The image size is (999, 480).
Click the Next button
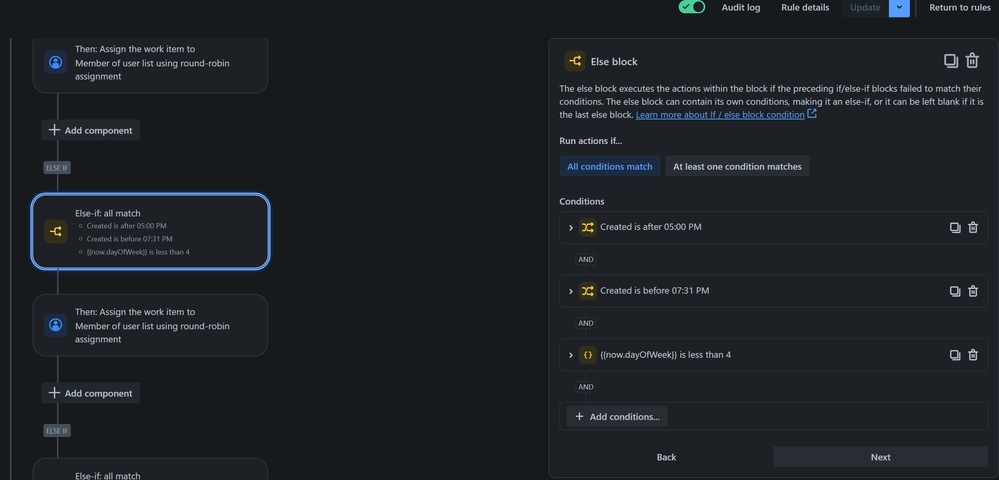tap(880, 457)
